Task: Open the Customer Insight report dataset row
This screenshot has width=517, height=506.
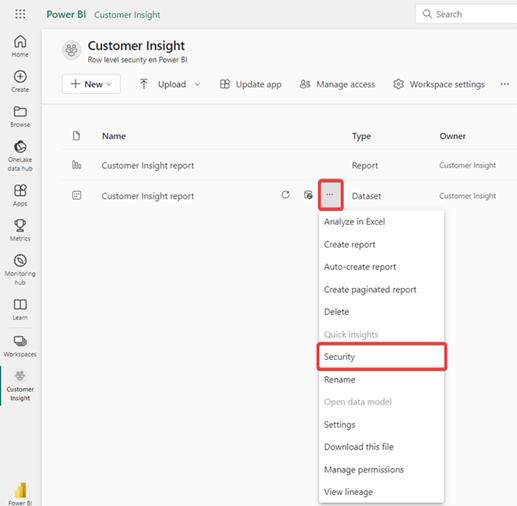Action: (148, 196)
